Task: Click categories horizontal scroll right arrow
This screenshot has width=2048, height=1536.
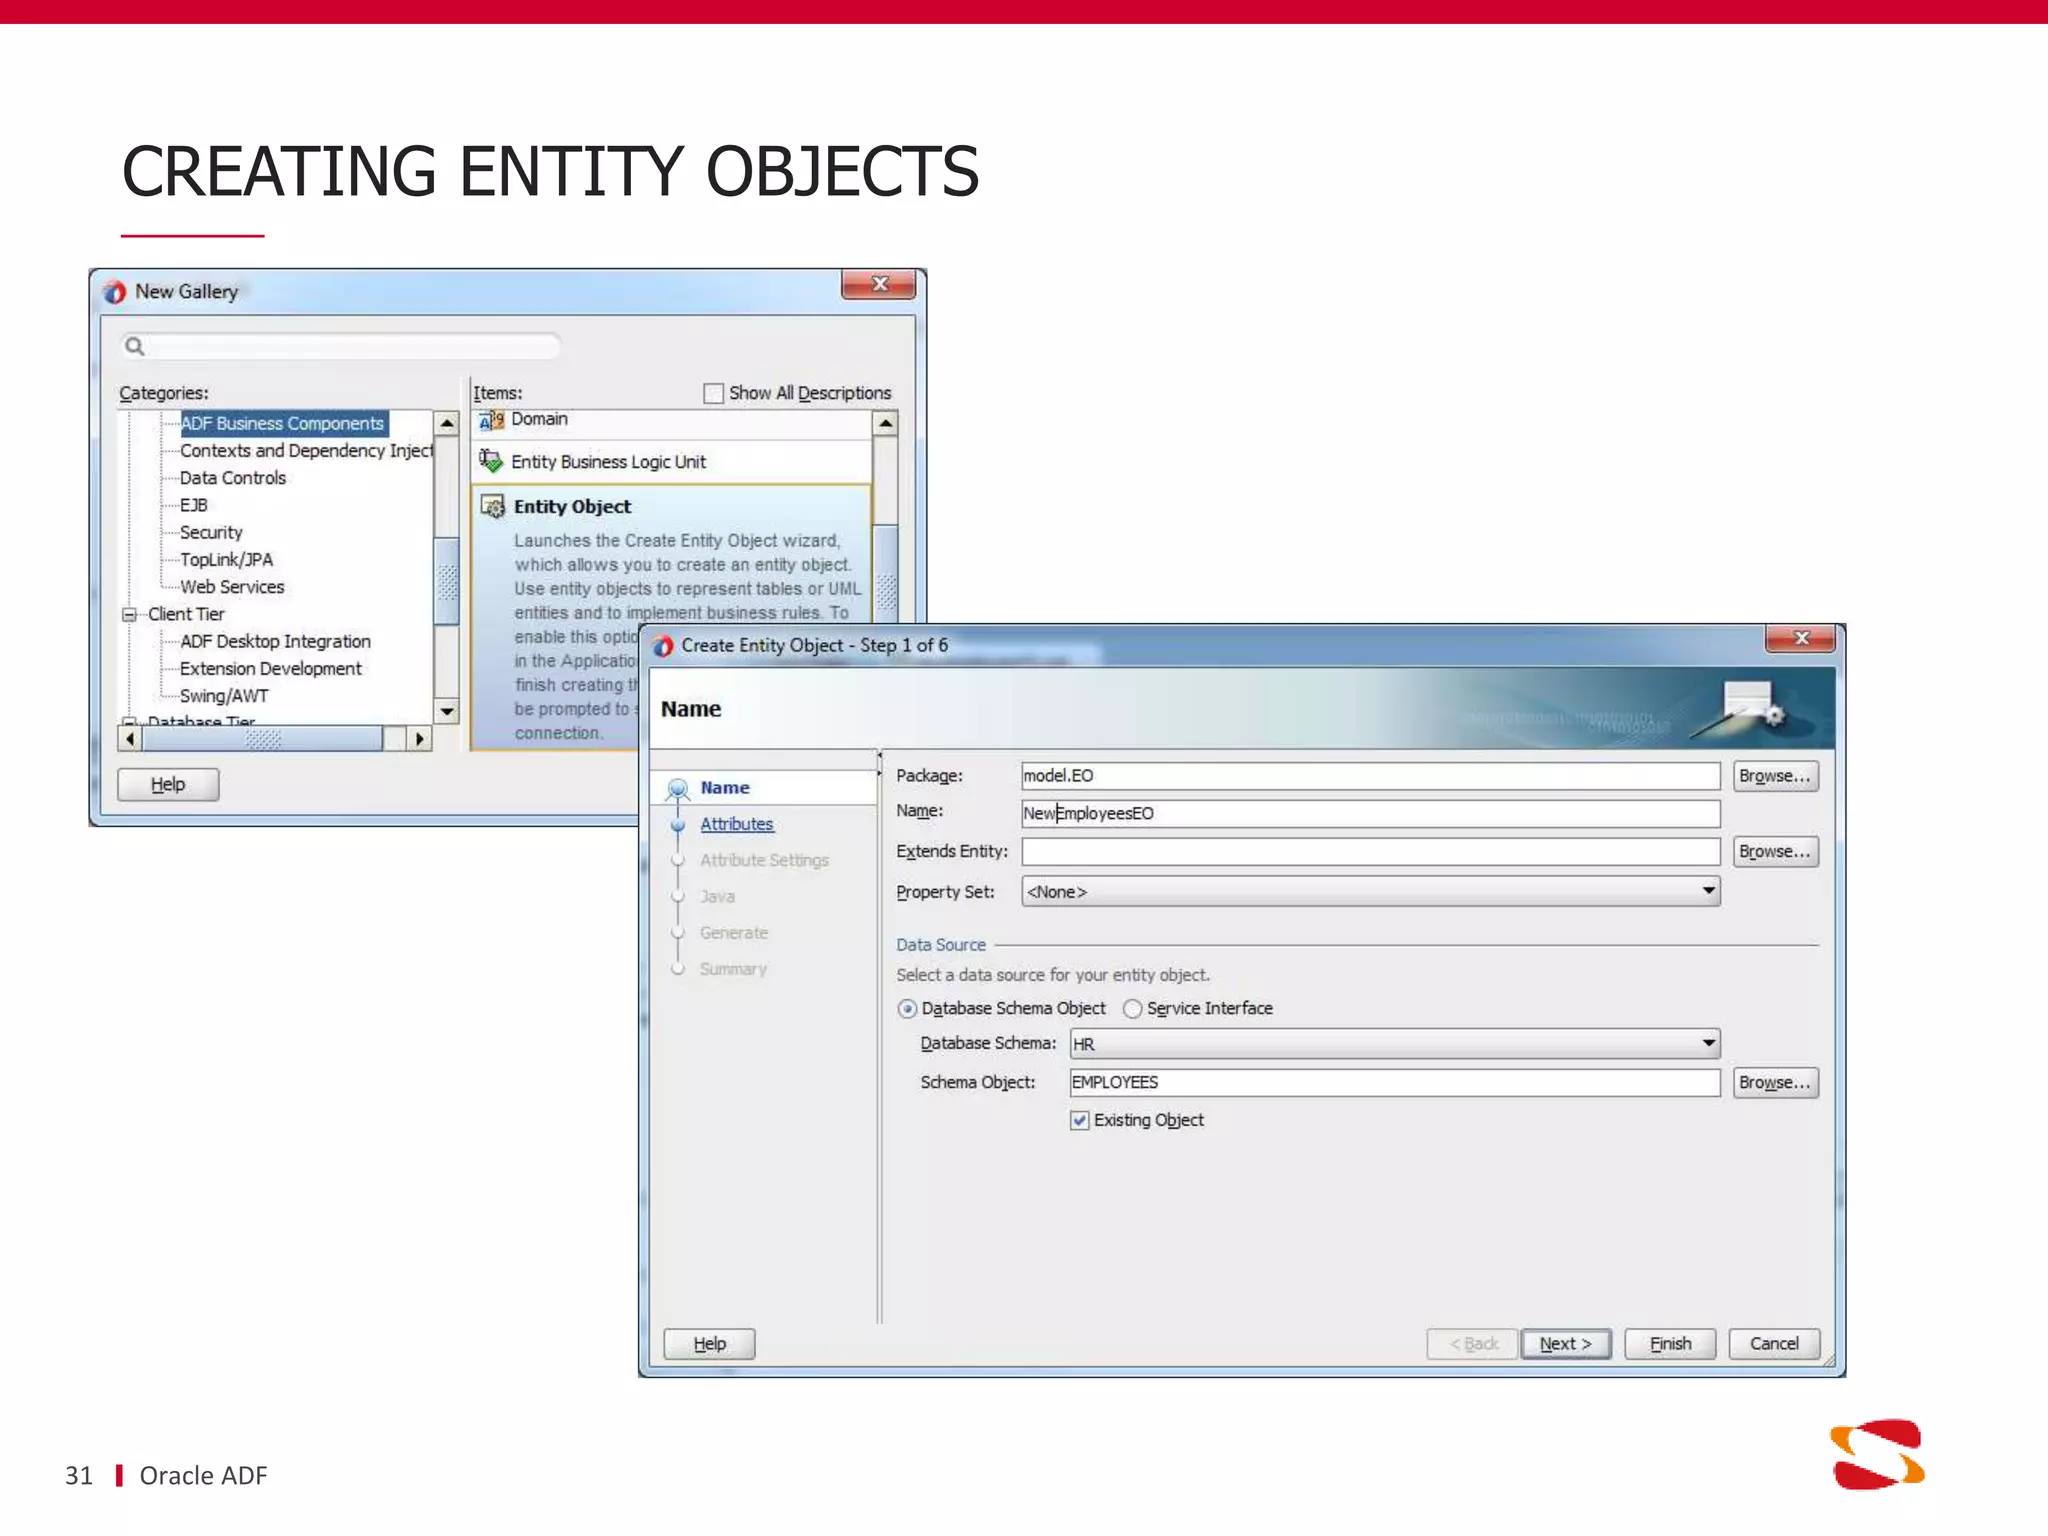Action: tap(420, 739)
